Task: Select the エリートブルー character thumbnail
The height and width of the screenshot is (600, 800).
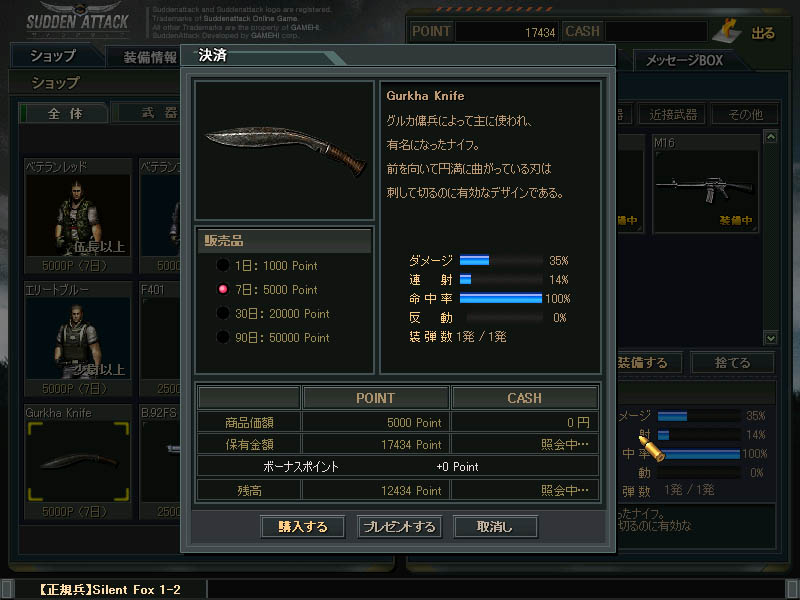Action: coord(78,338)
